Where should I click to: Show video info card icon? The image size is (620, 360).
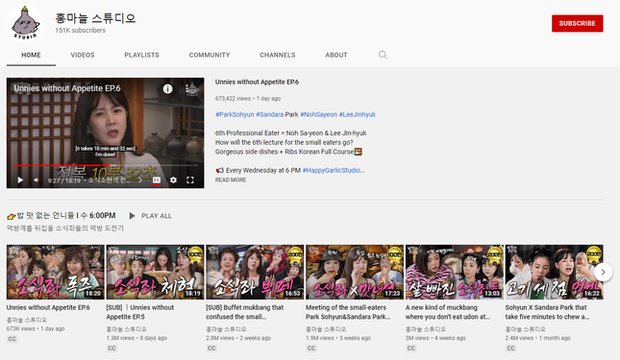tap(168, 89)
